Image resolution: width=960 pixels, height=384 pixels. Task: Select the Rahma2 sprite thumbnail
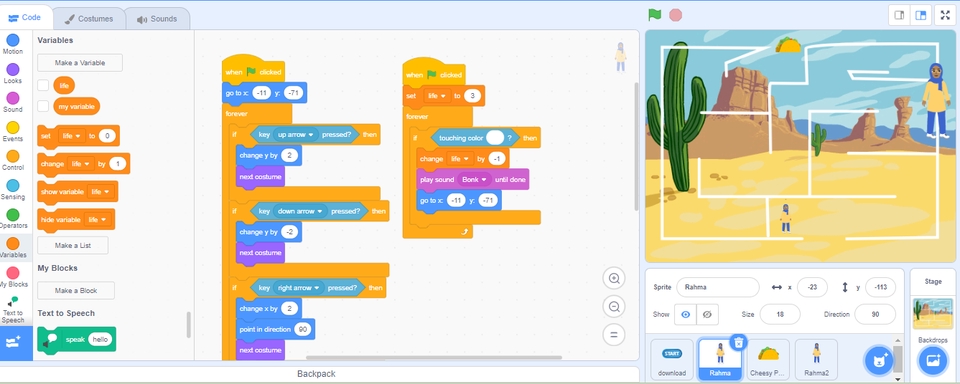tap(816, 360)
